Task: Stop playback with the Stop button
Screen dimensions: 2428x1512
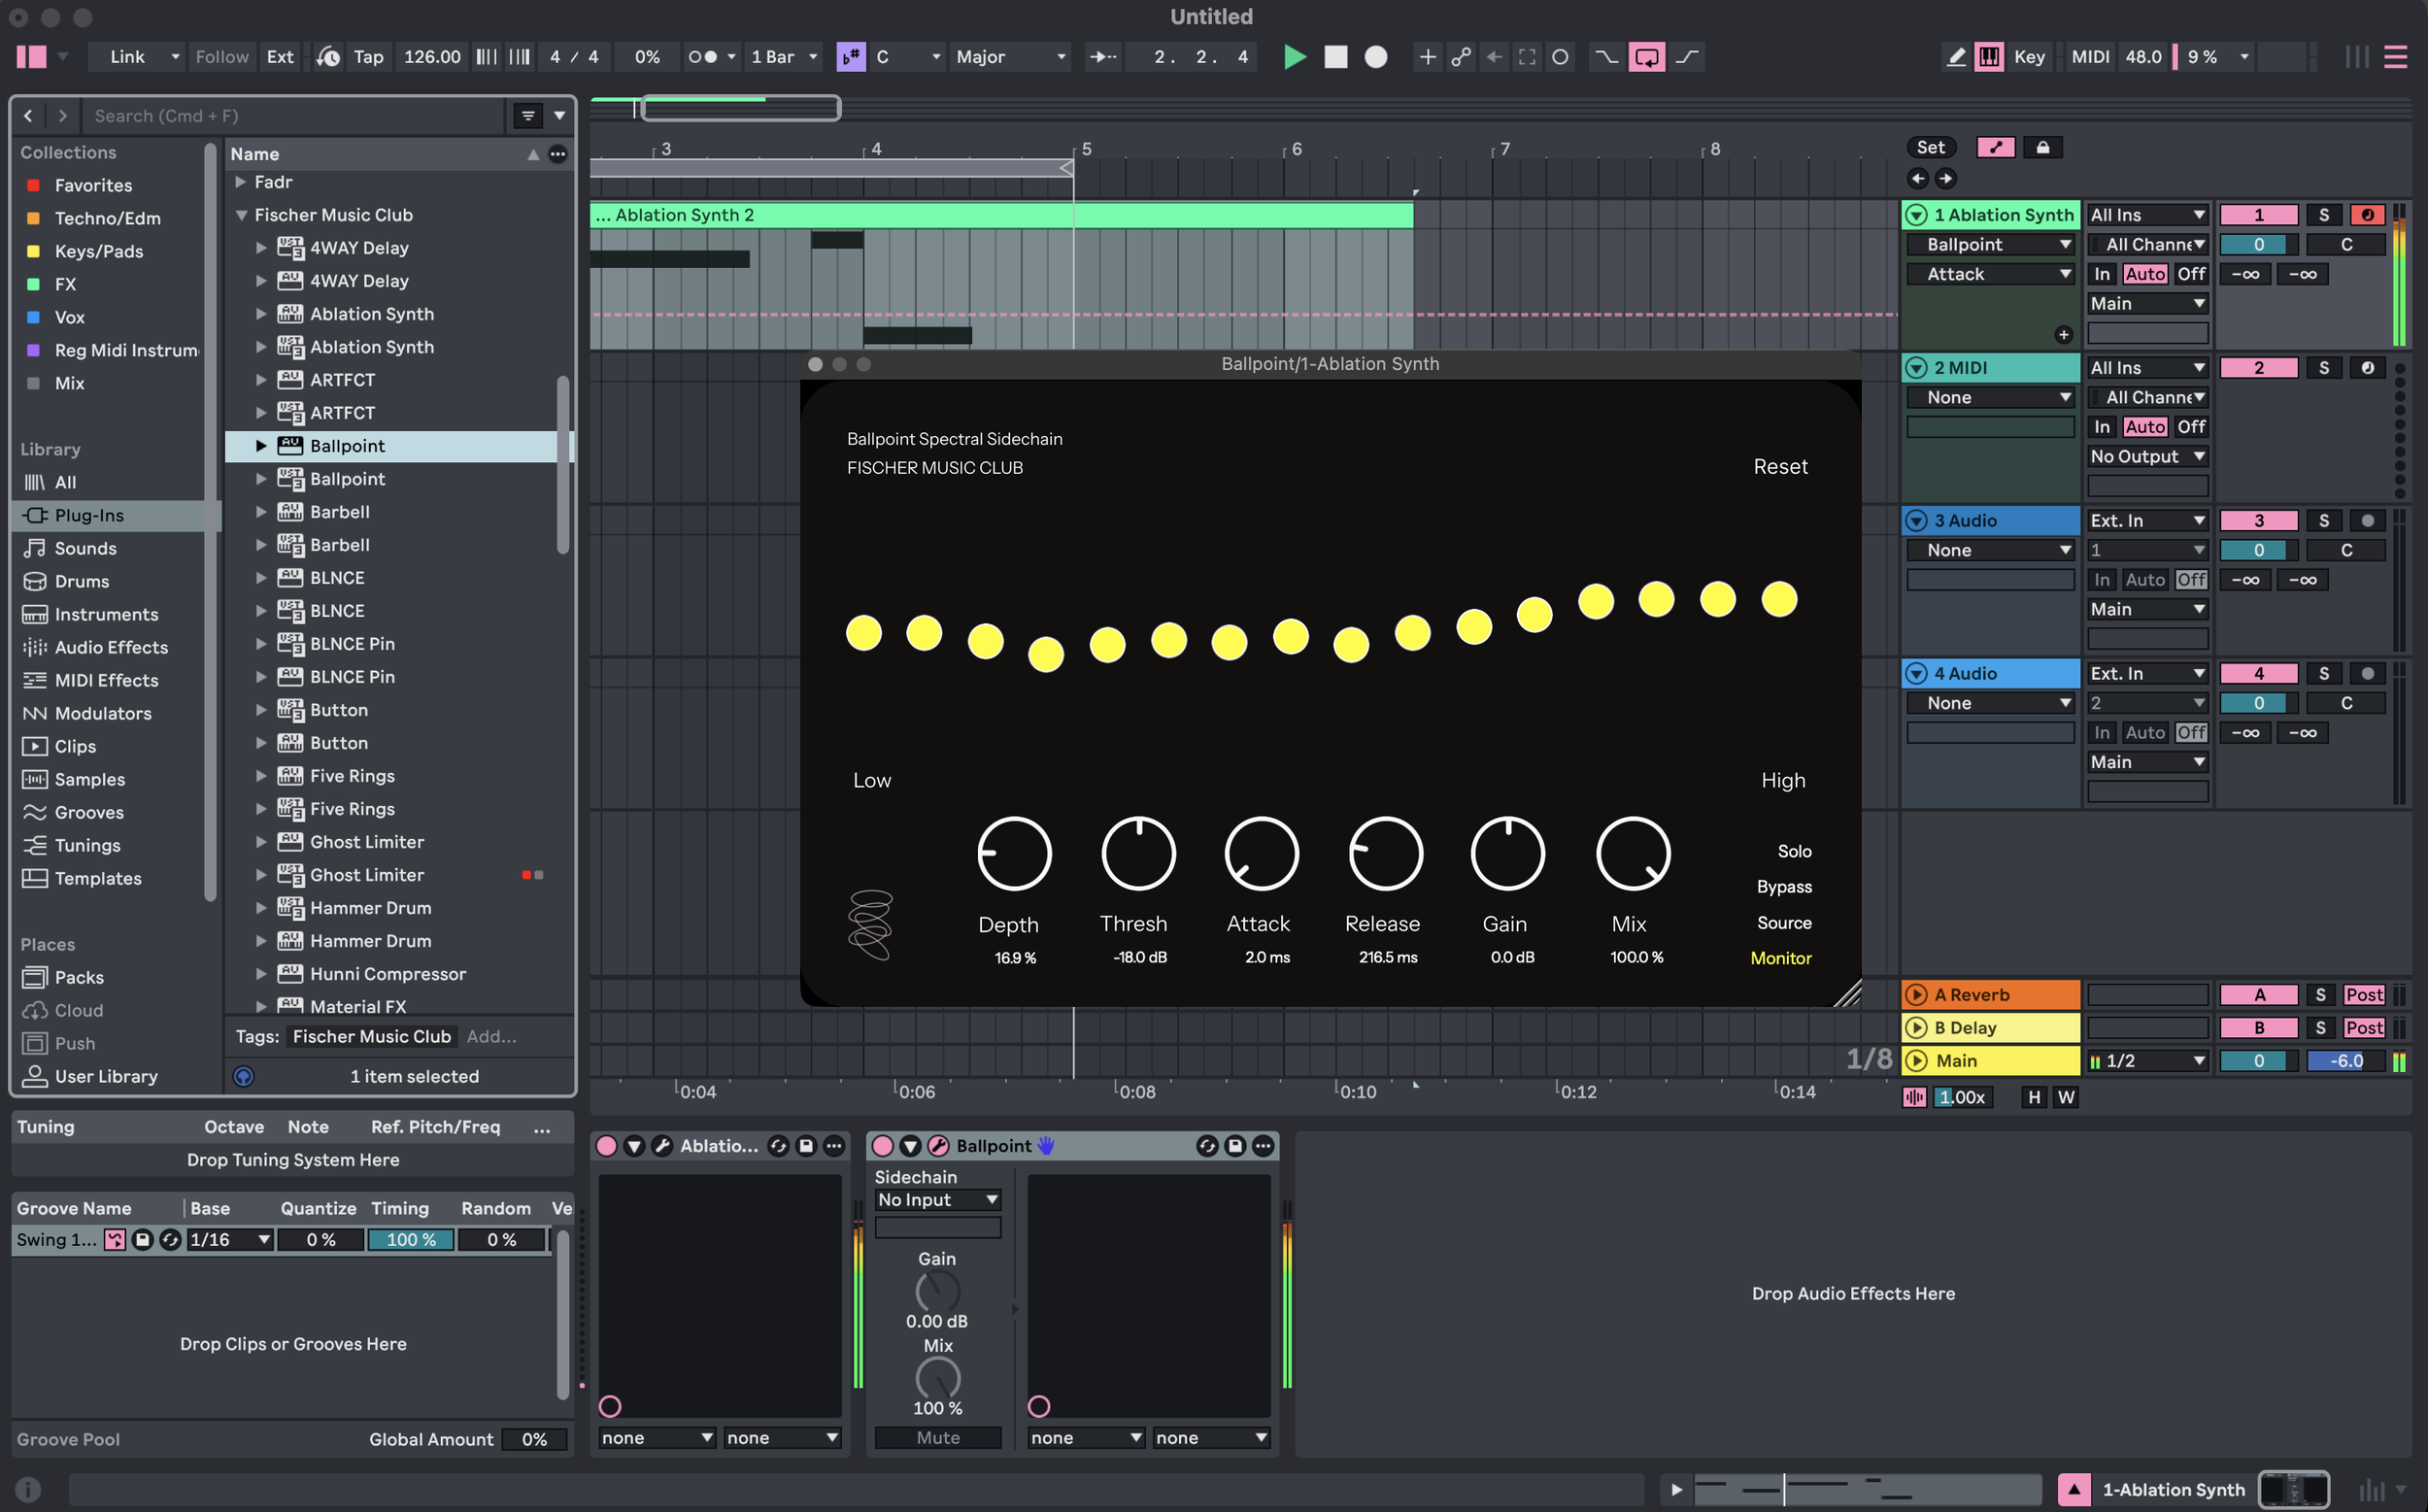Action: (1335, 57)
